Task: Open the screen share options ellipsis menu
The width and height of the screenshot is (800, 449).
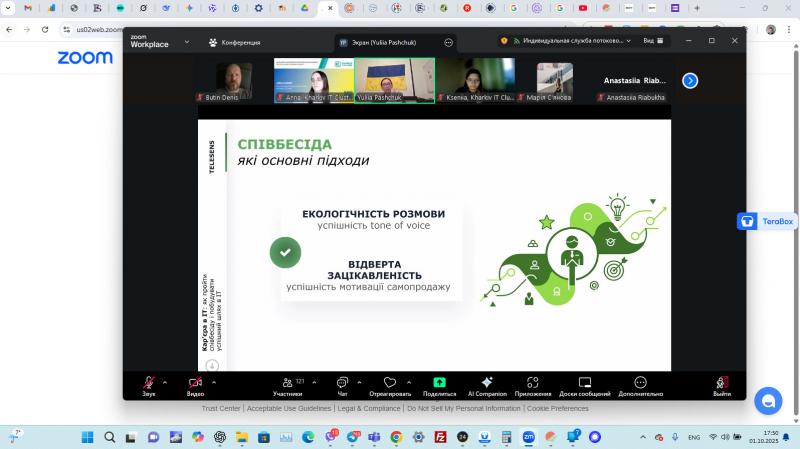Action: [448, 42]
